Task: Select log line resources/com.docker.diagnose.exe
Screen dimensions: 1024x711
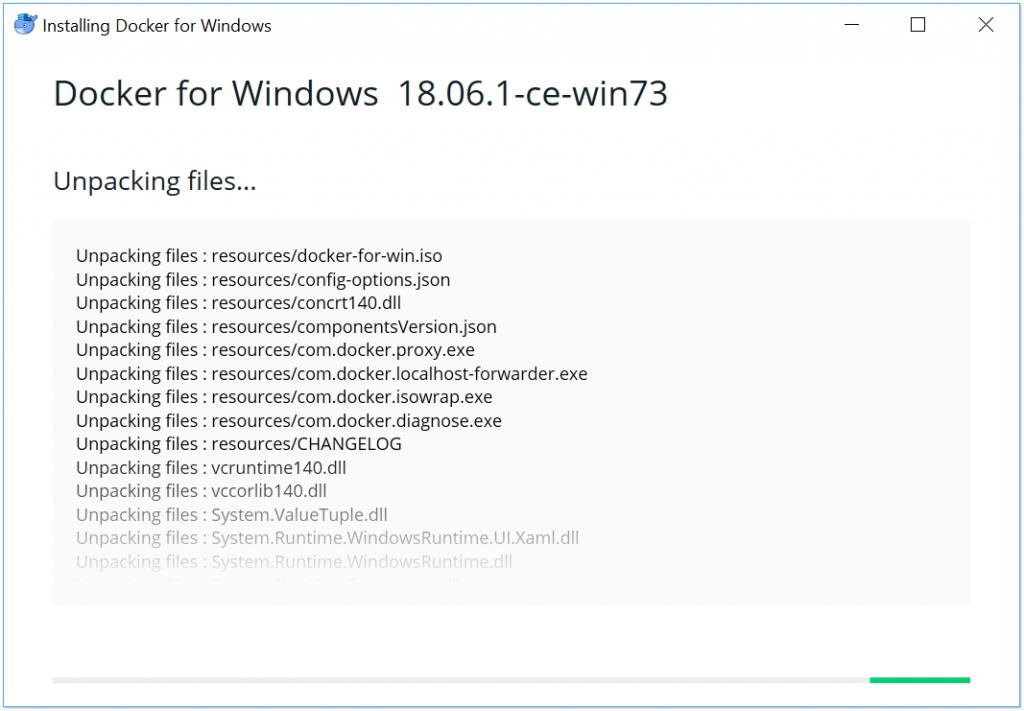Action: (289, 420)
